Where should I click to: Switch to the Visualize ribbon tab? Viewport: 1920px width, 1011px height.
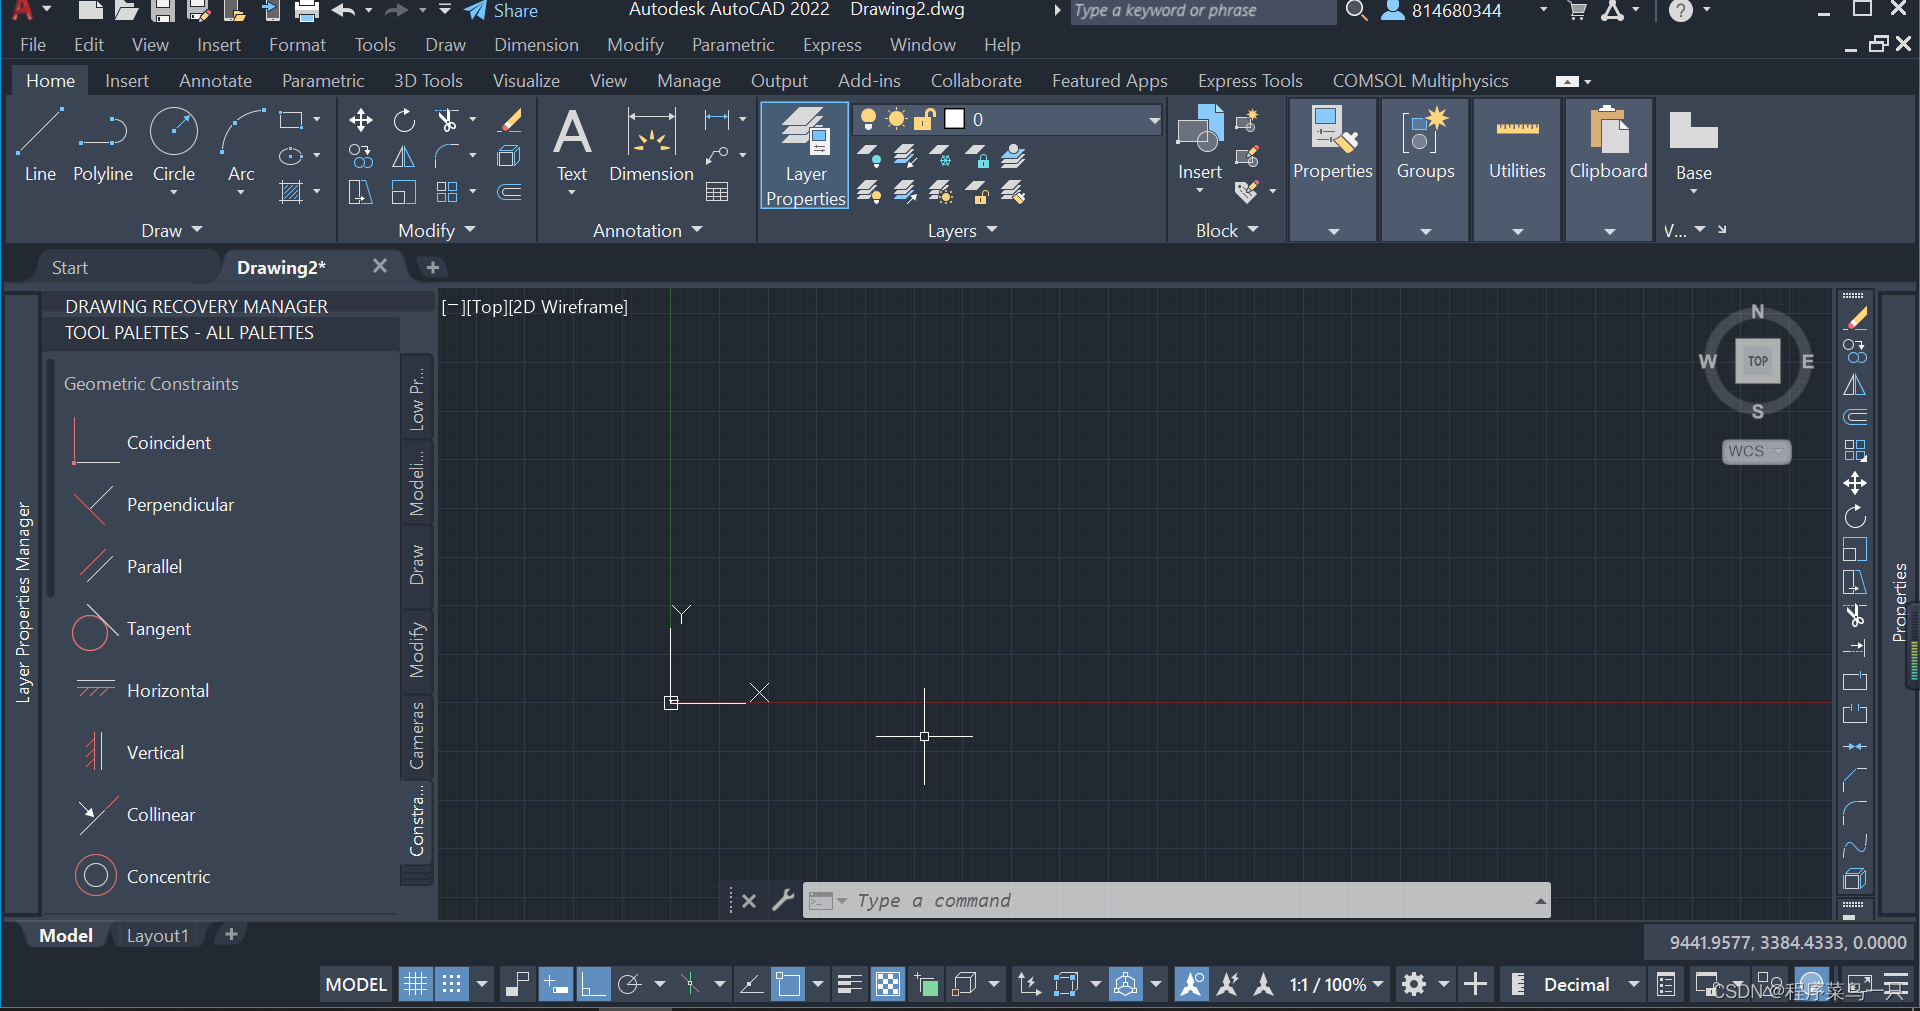526,81
